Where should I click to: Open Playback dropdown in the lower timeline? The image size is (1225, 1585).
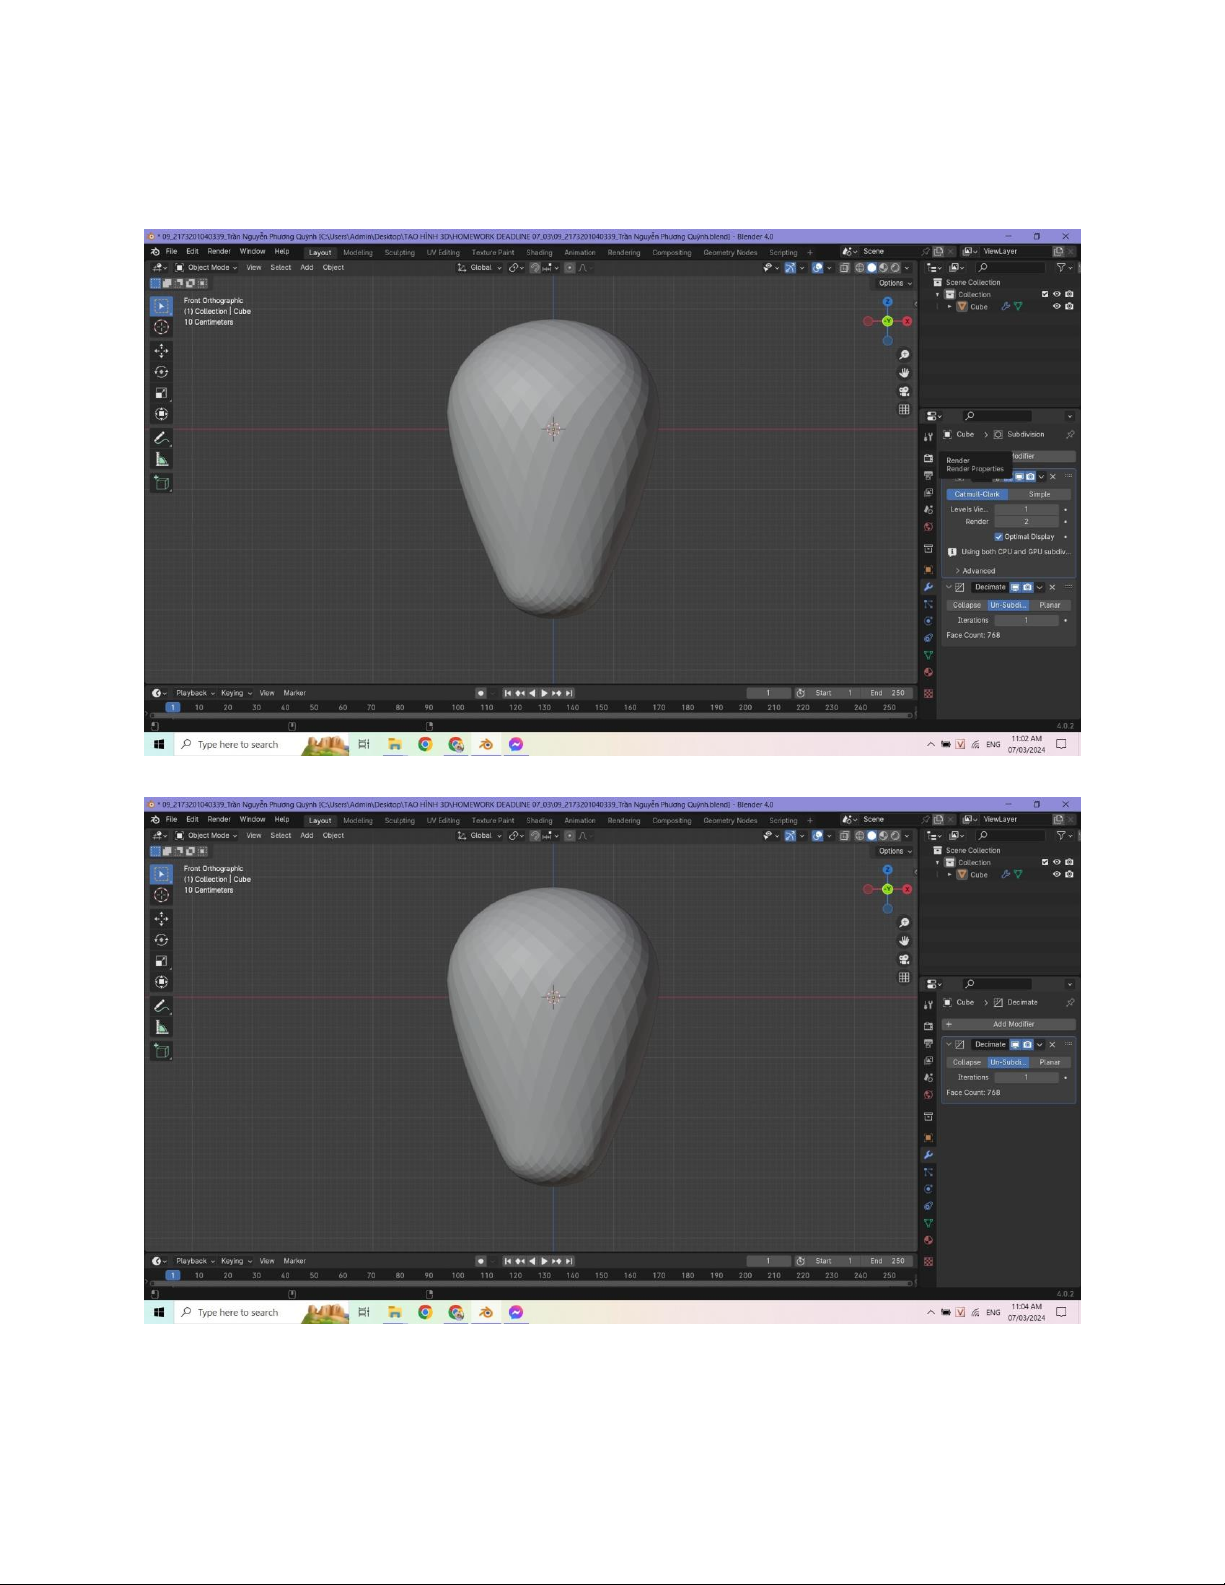pos(195,1261)
